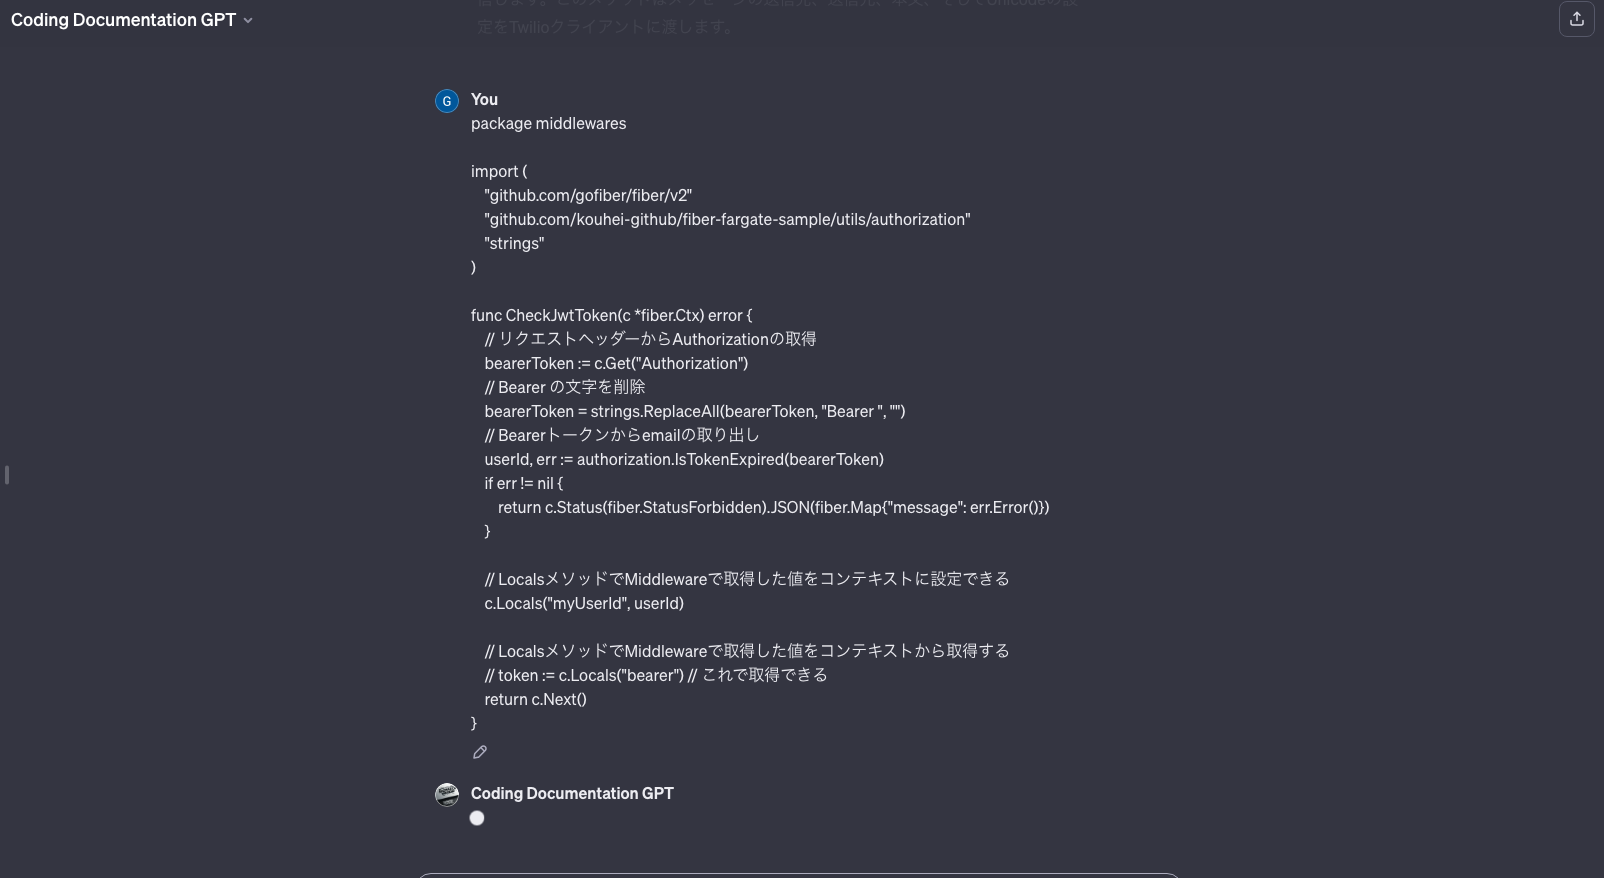
Task: Click the faded progress dot in the GPT reply
Action: 477,818
